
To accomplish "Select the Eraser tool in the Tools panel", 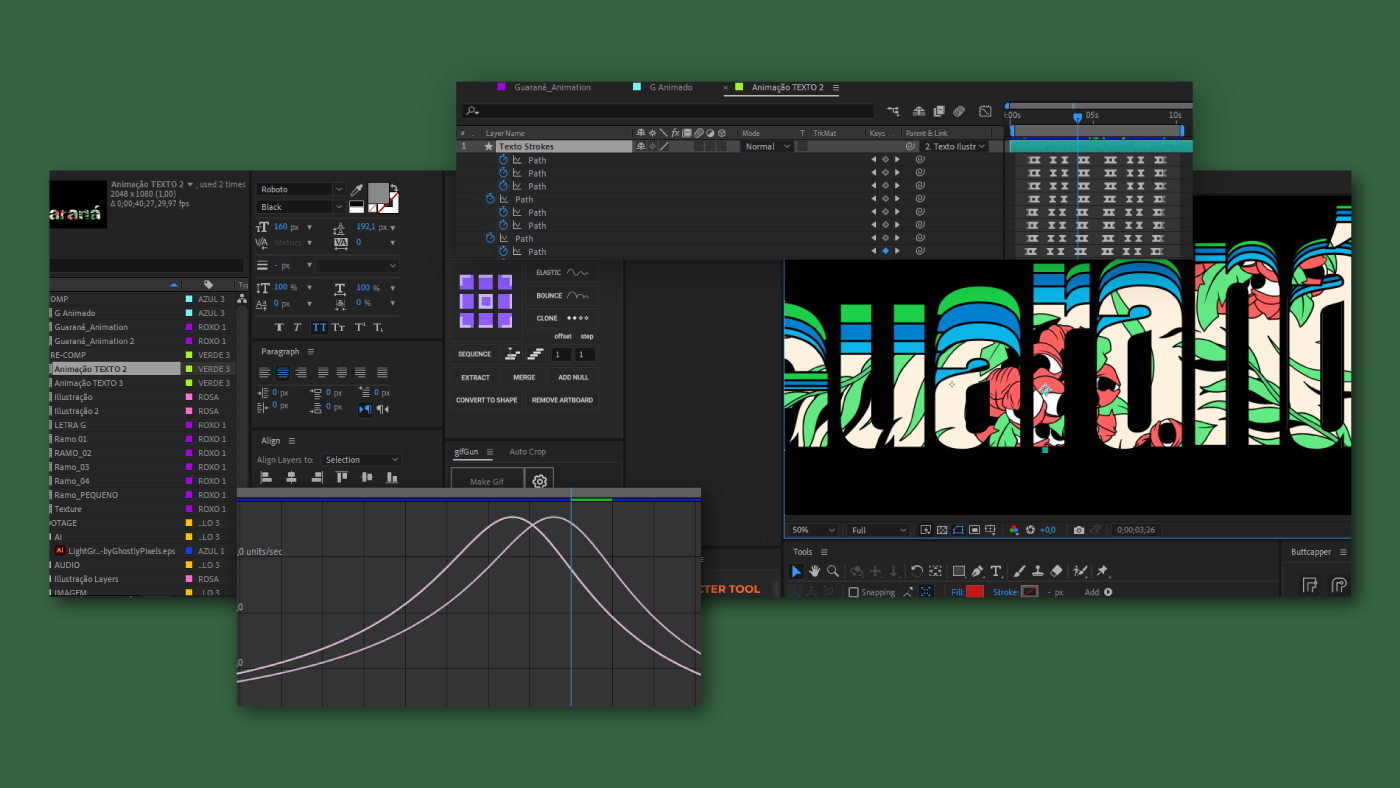I will (x=1057, y=571).
